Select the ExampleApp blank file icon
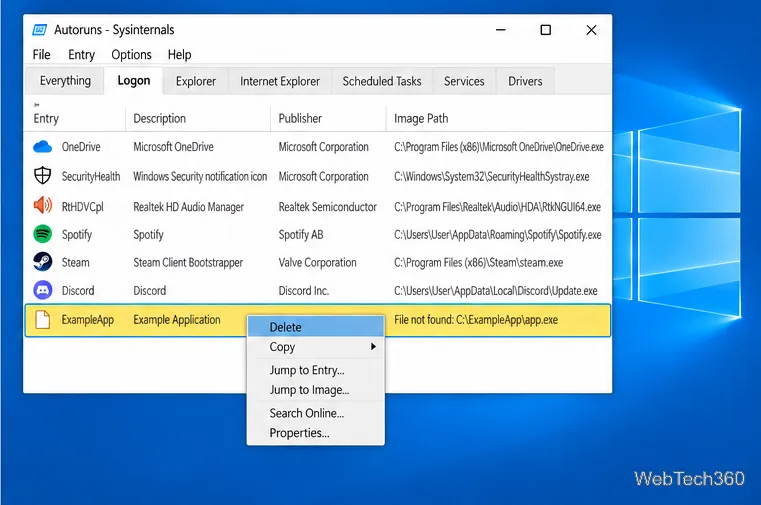 43,320
